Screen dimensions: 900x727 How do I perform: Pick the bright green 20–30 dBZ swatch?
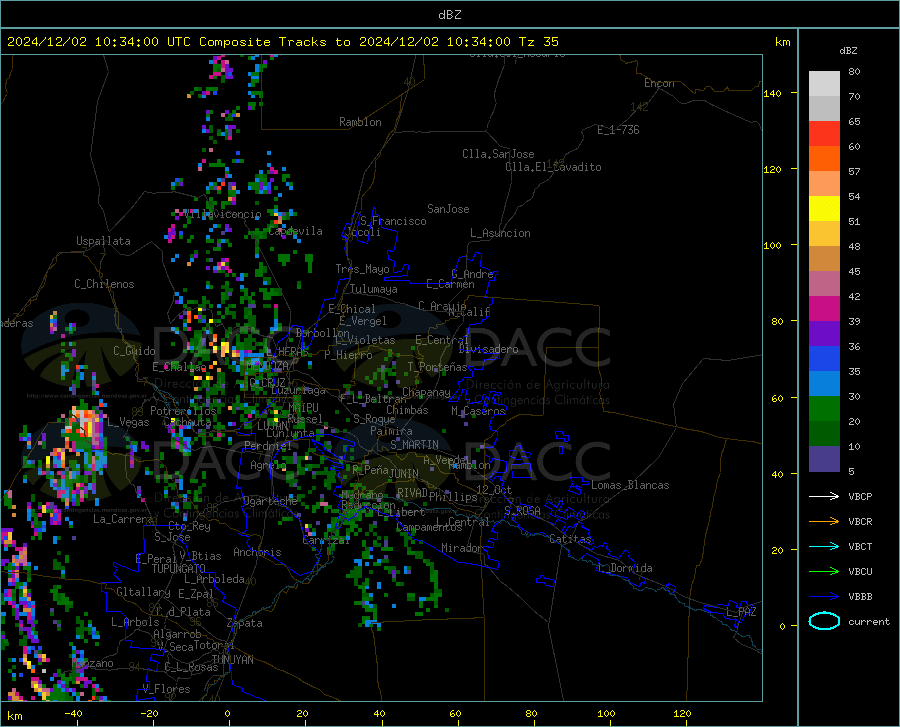[824, 409]
